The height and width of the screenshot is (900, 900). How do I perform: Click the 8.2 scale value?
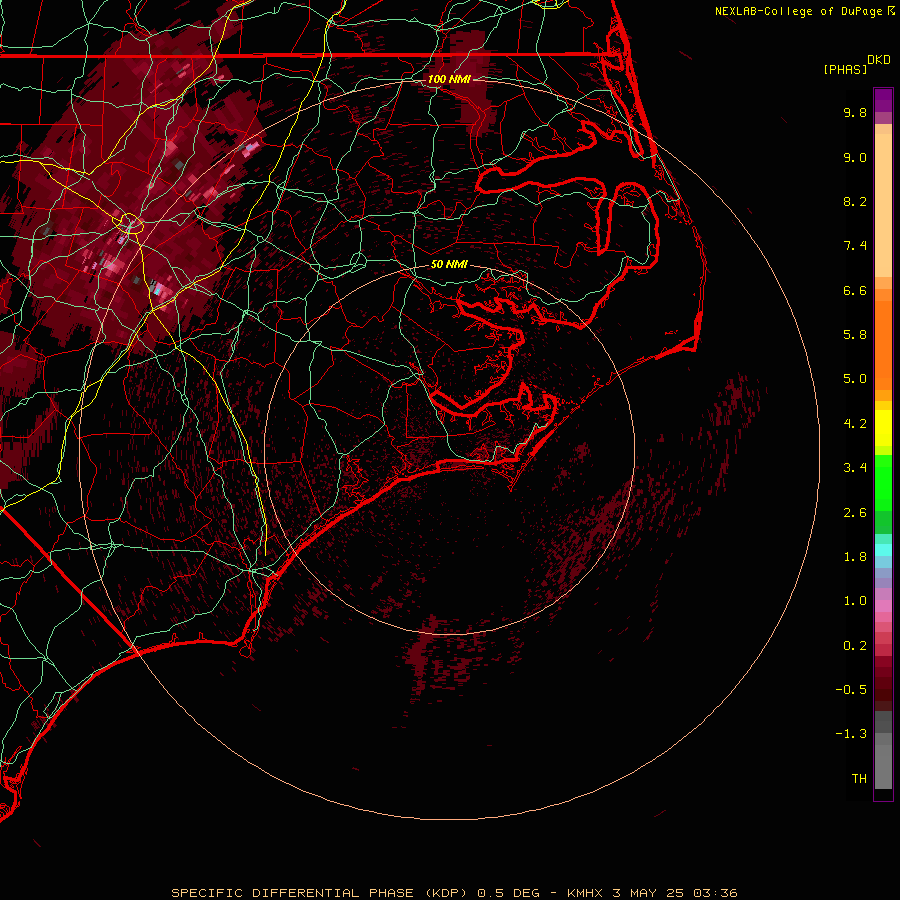point(855,201)
